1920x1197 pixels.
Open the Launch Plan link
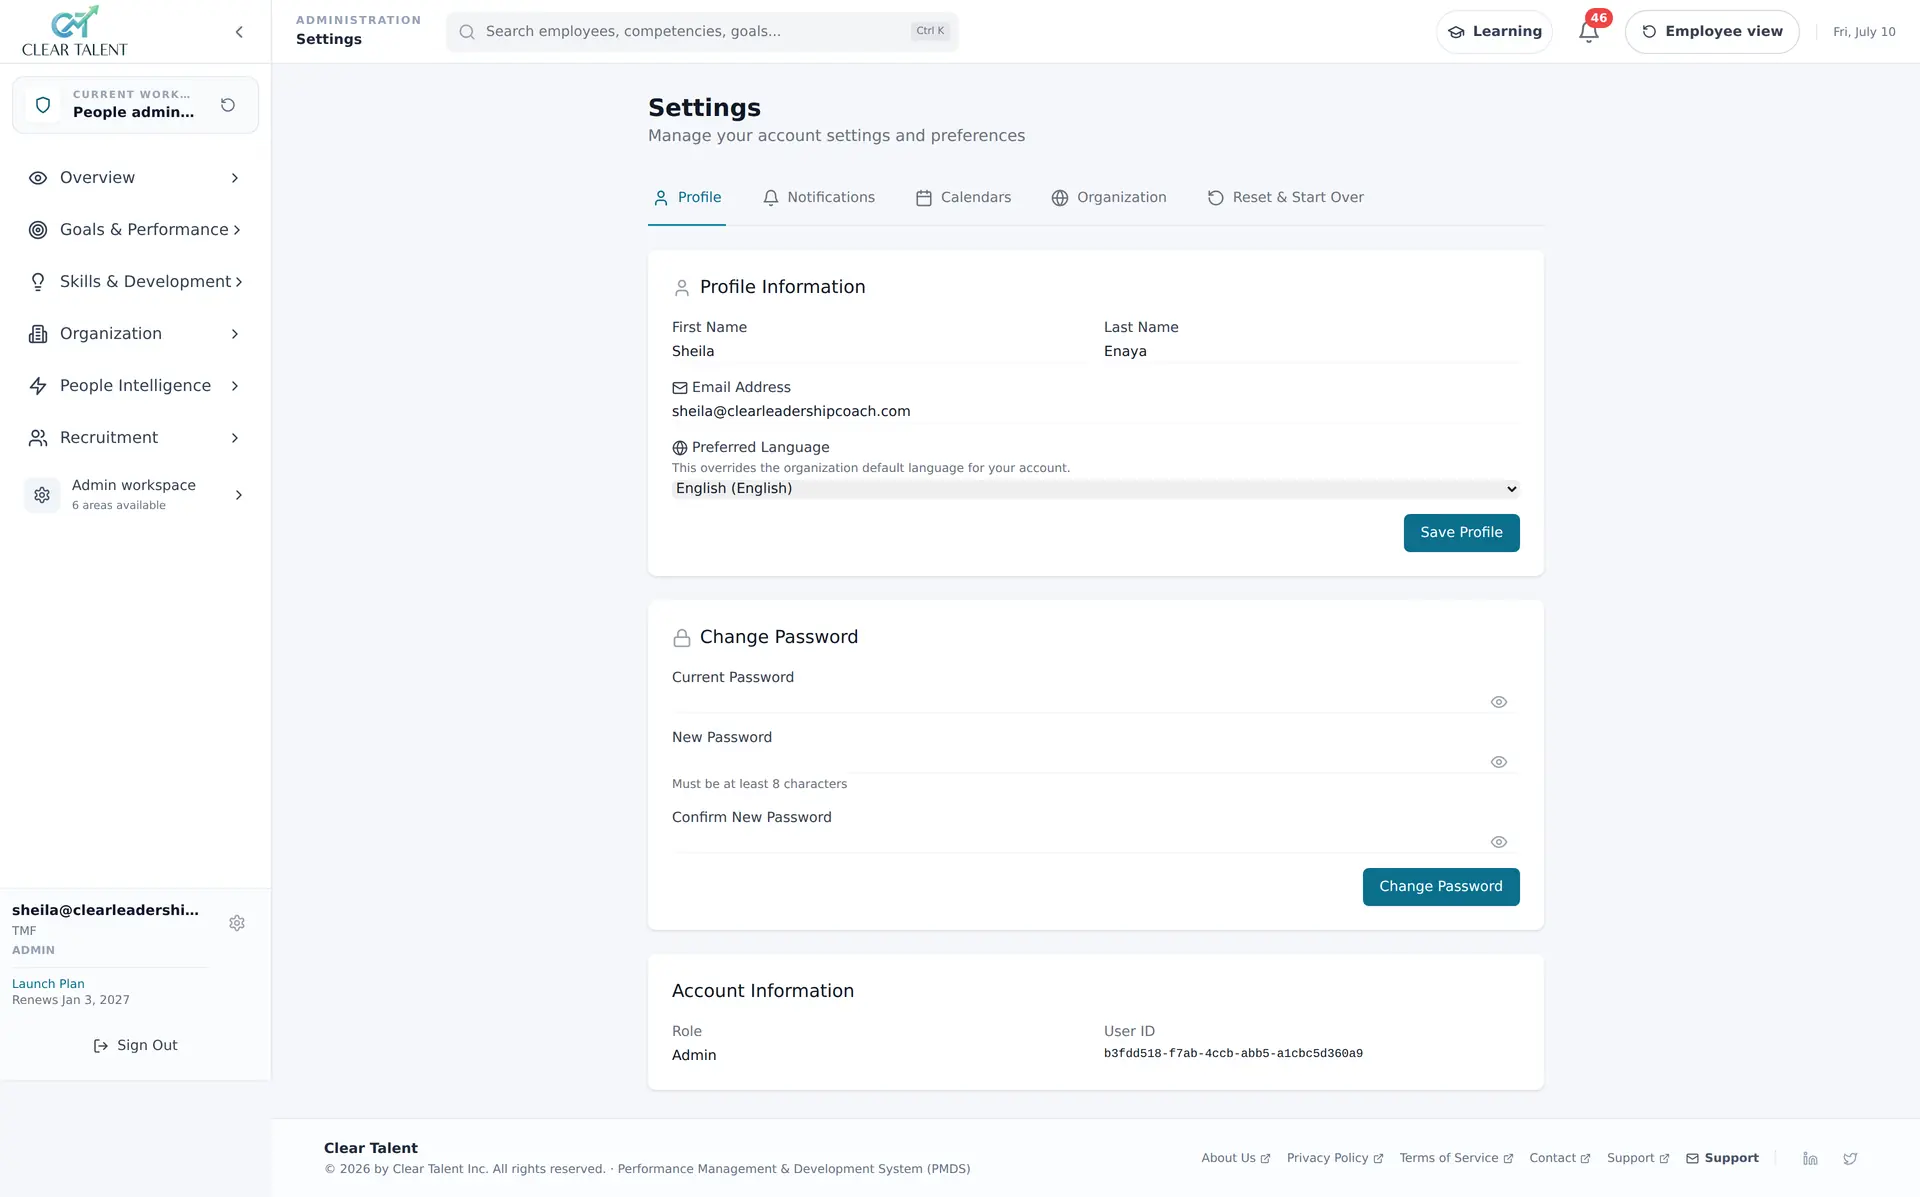(x=48, y=984)
